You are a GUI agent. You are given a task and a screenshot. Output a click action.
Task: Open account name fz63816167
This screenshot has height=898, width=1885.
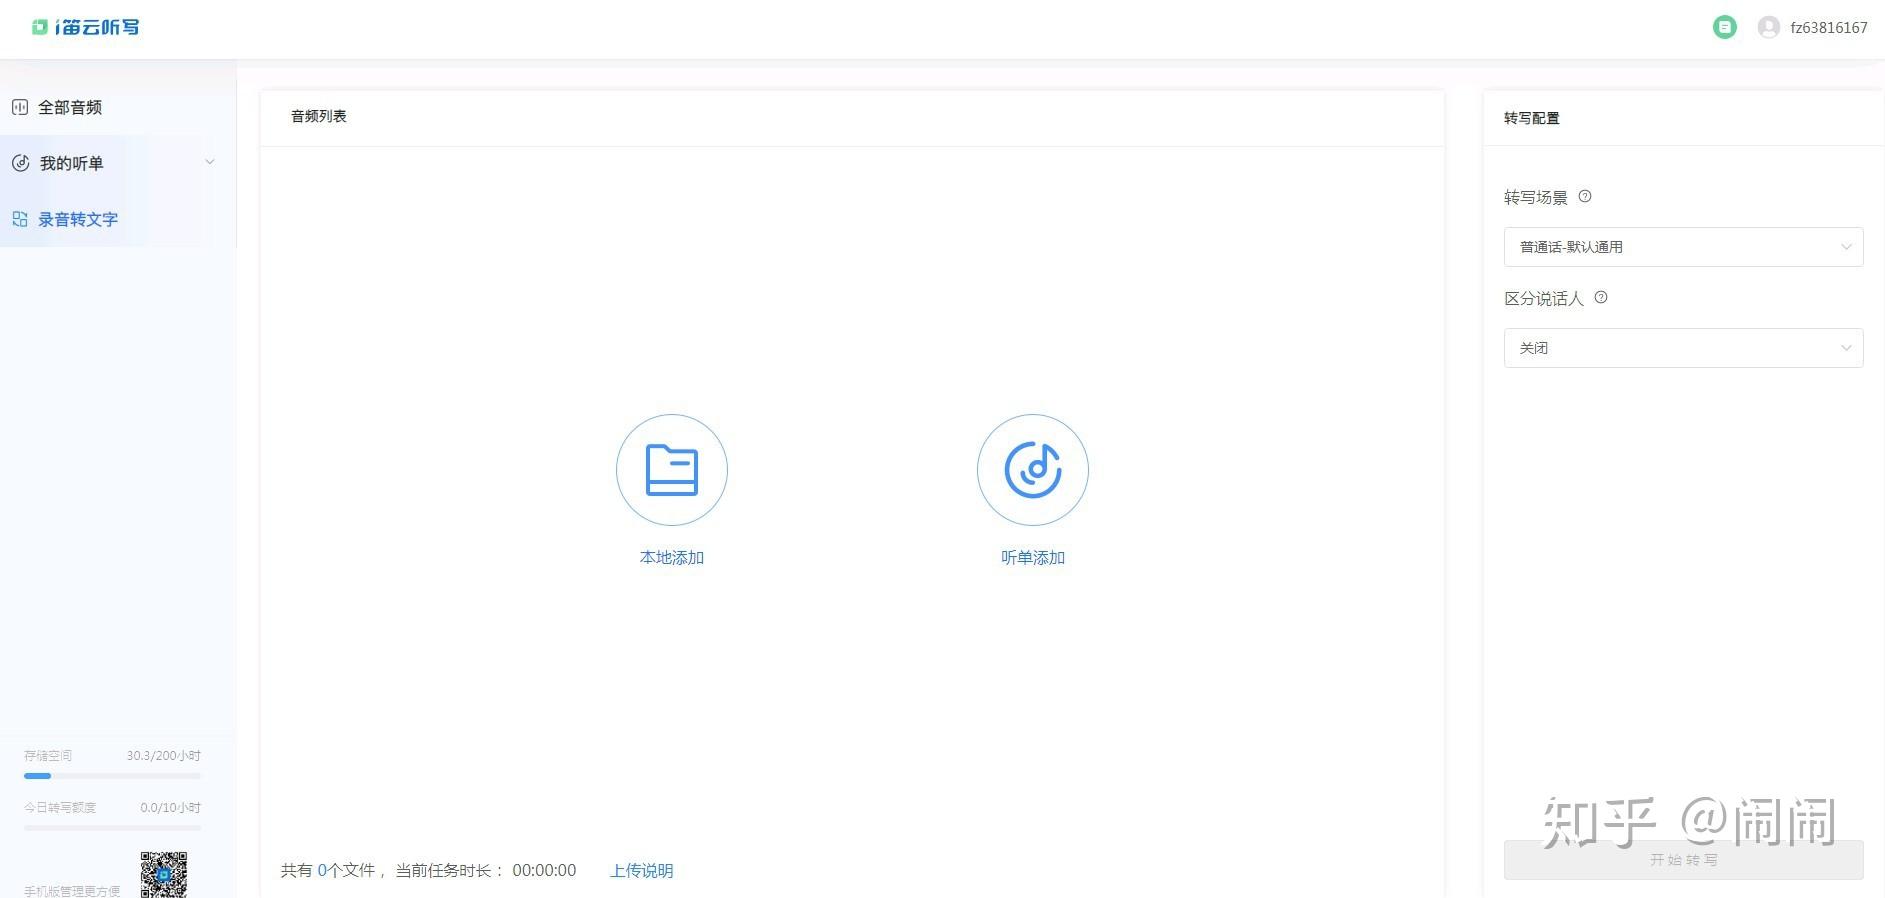point(1828,28)
